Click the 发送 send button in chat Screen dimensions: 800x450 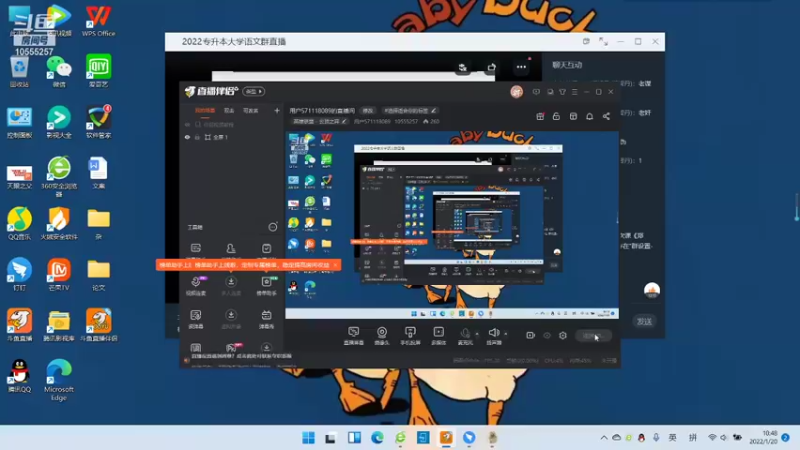tap(644, 321)
